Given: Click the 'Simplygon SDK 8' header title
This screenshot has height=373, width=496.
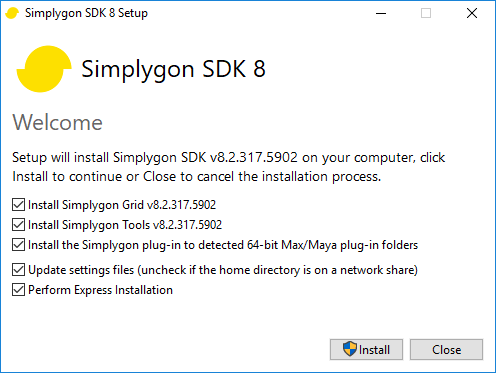Looking at the screenshot, I should [173, 69].
